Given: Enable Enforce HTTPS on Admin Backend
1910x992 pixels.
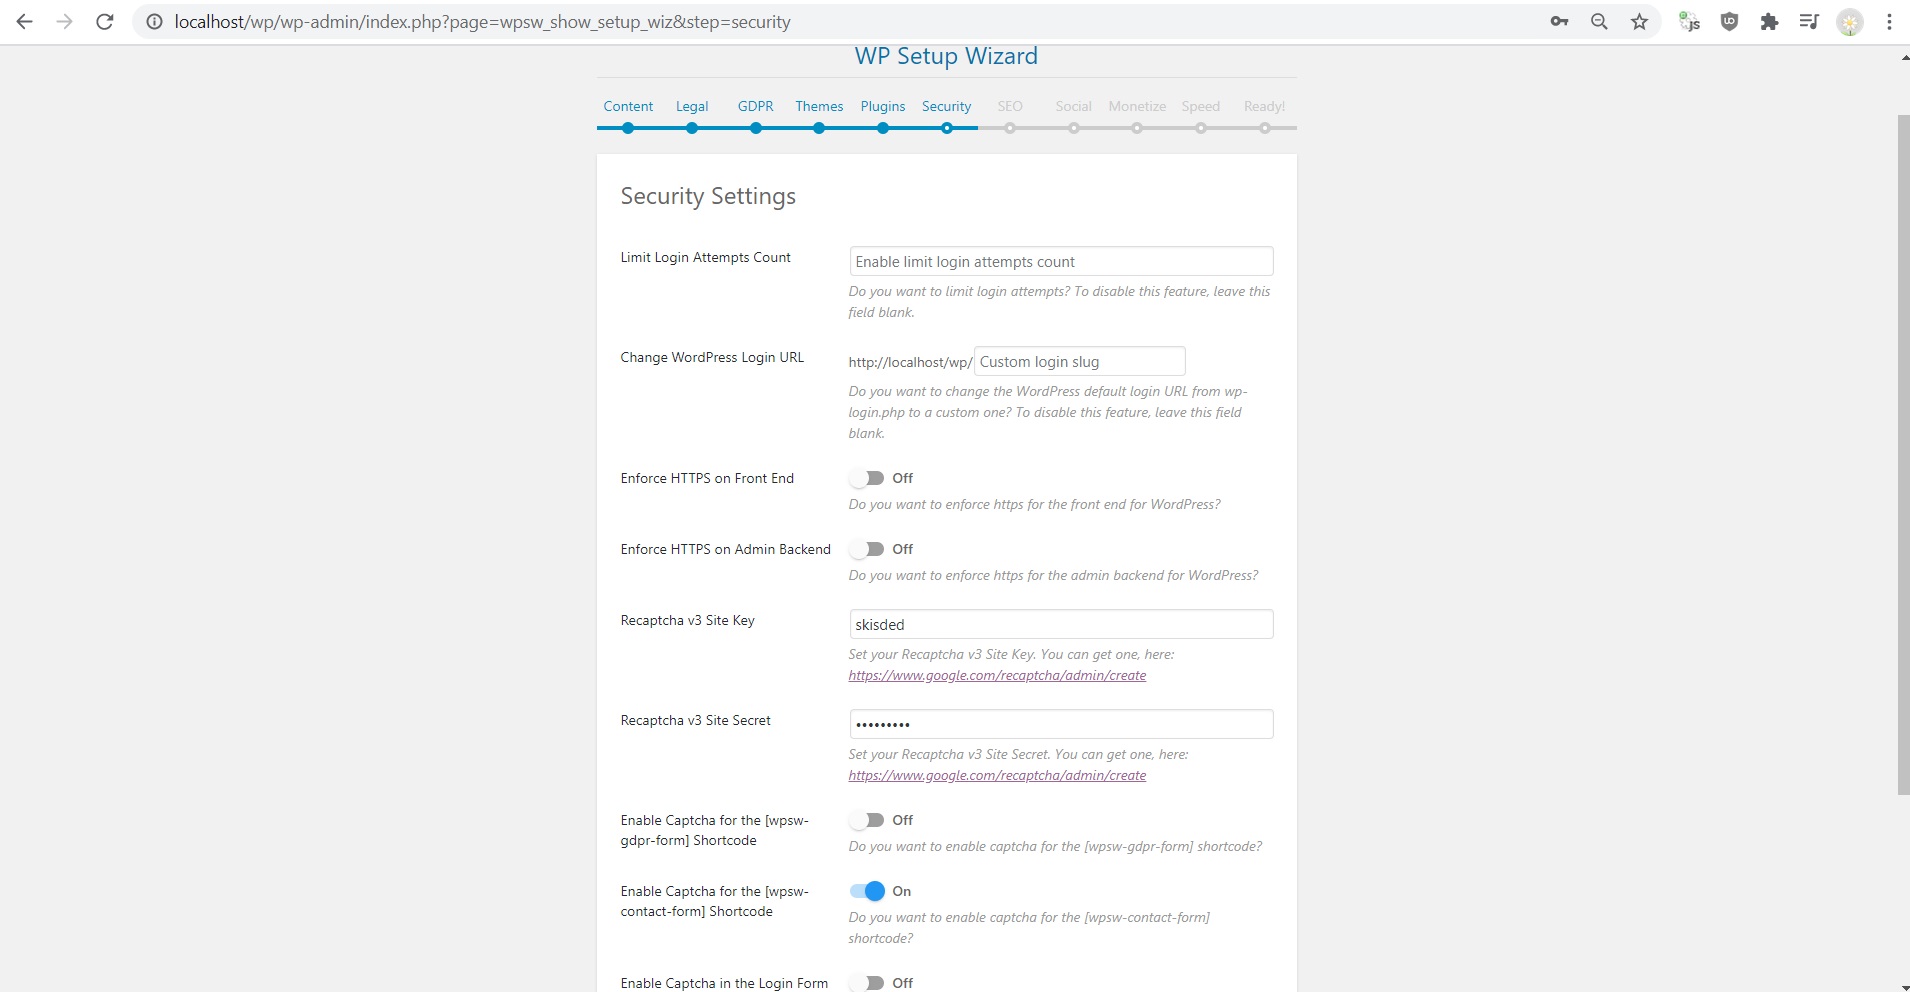Looking at the screenshot, I should [x=867, y=549].
